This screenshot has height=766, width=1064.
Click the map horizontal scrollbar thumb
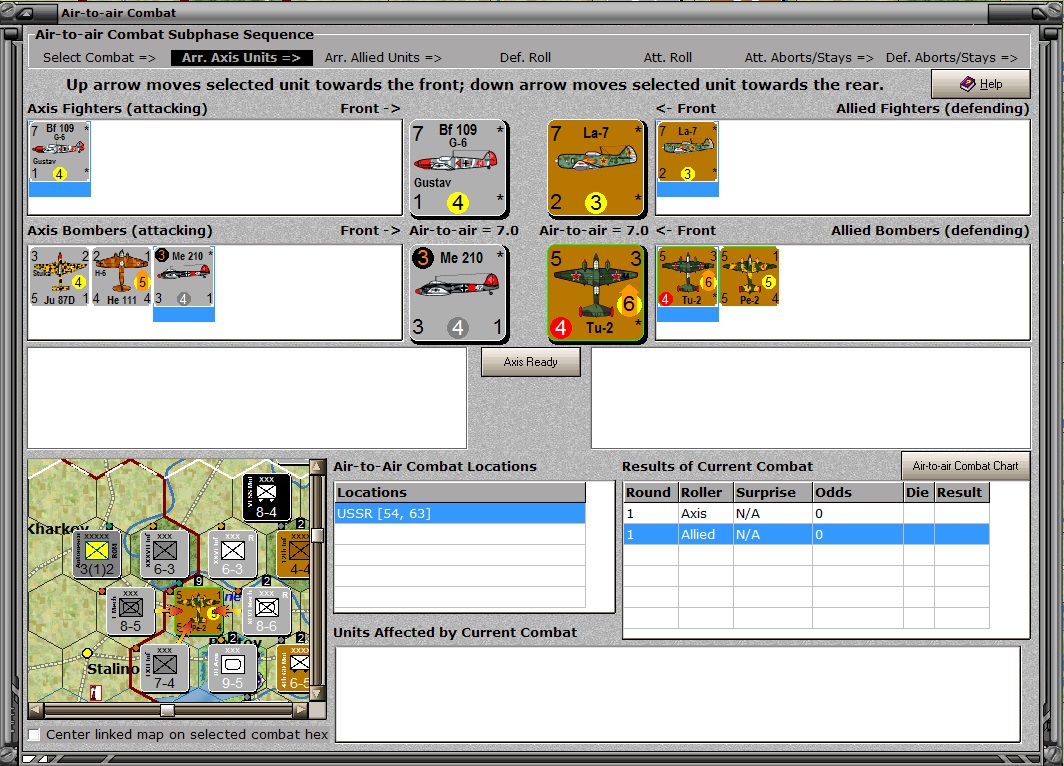click(x=167, y=710)
